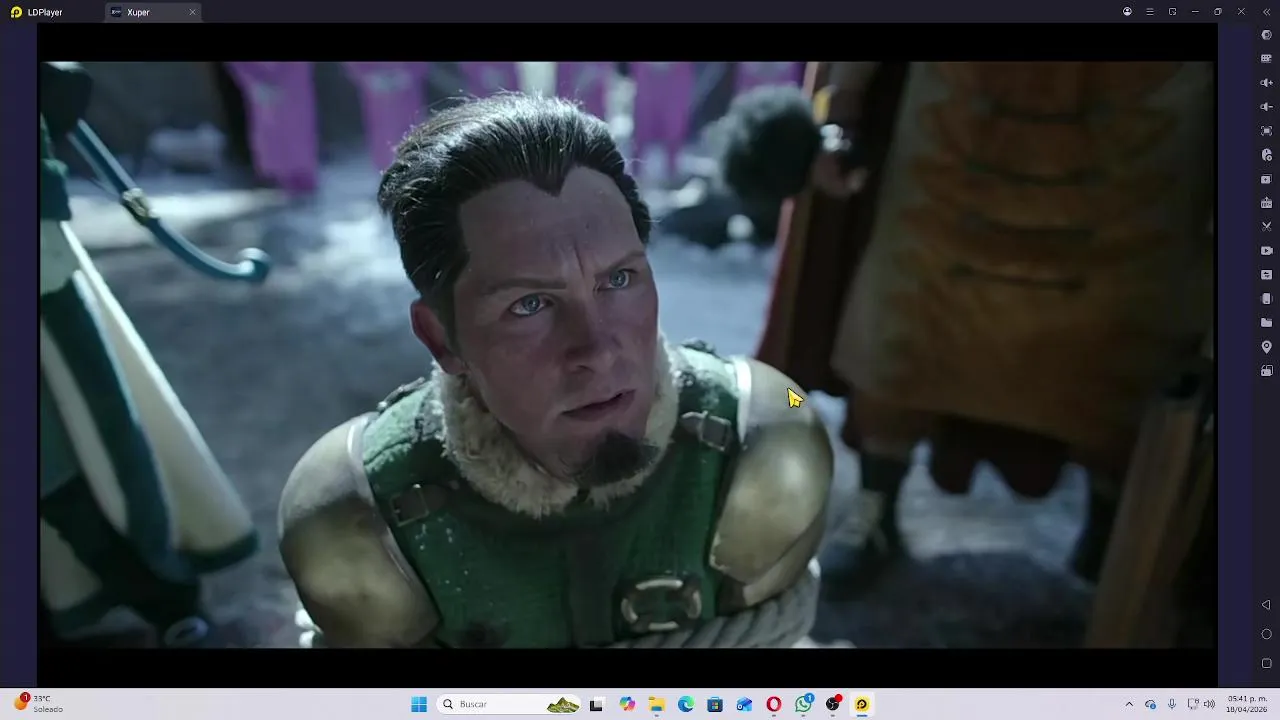Open shared folder icon in sidebar
The height and width of the screenshot is (720, 1280).
tap(1266, 323)
